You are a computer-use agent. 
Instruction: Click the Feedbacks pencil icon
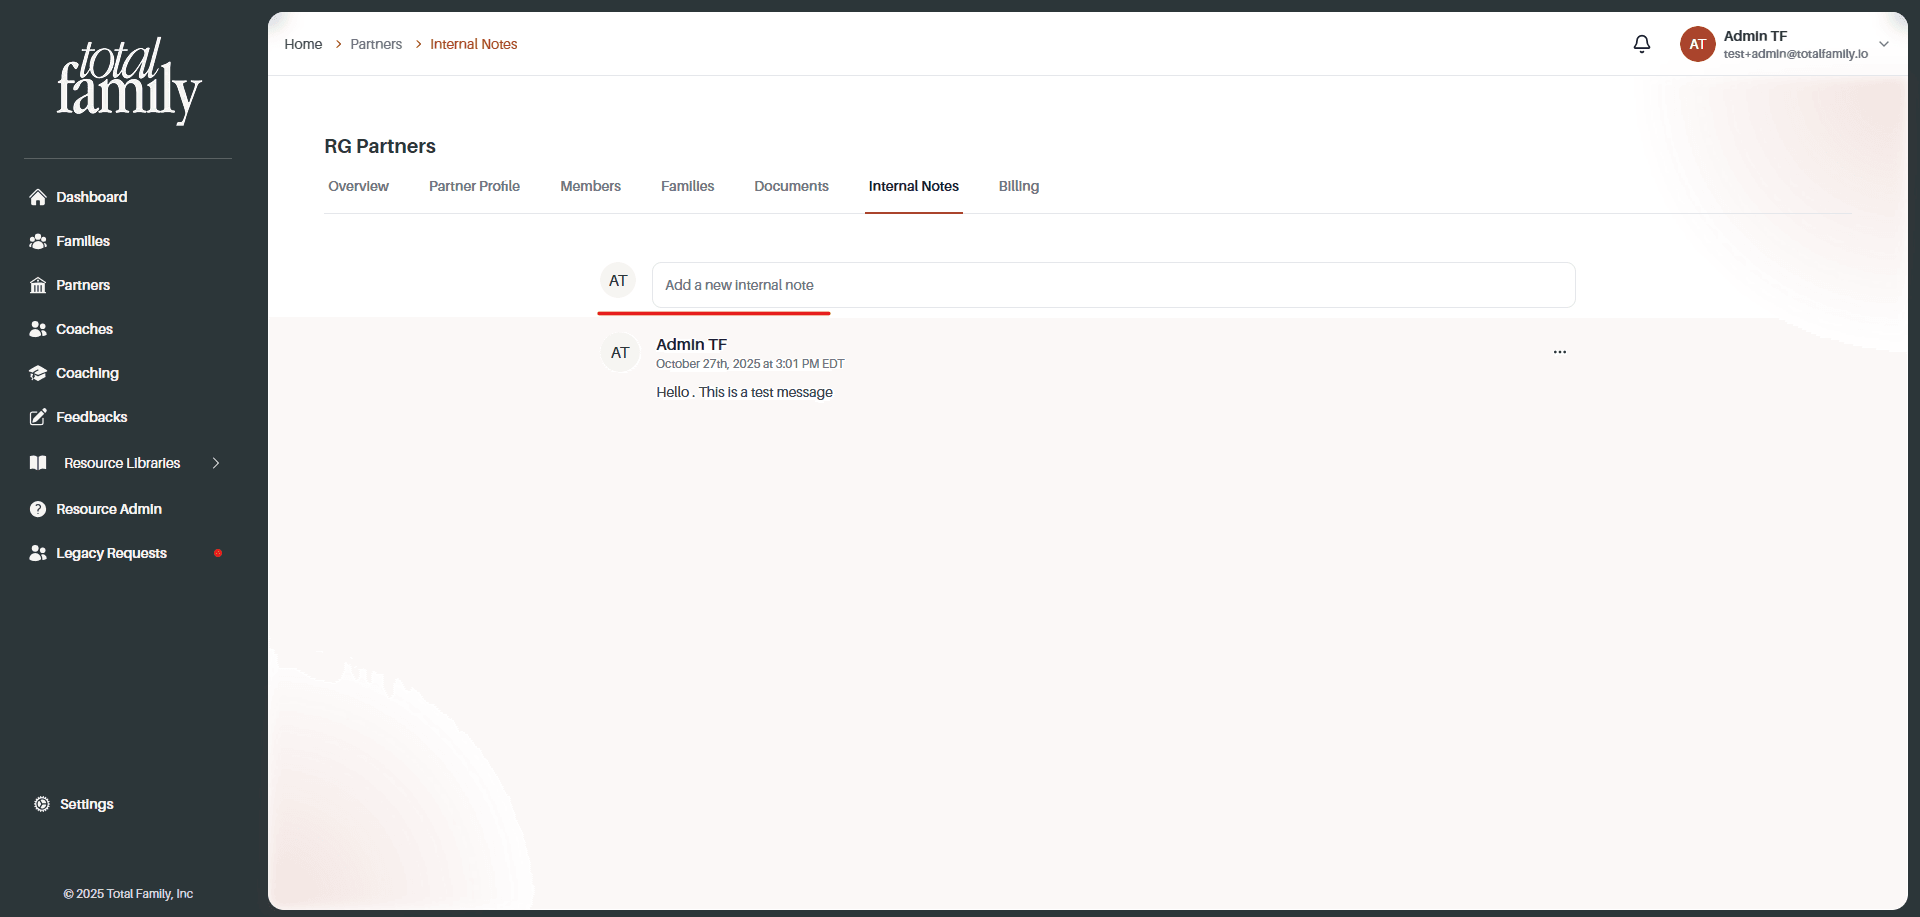click(x=38, y=417)
